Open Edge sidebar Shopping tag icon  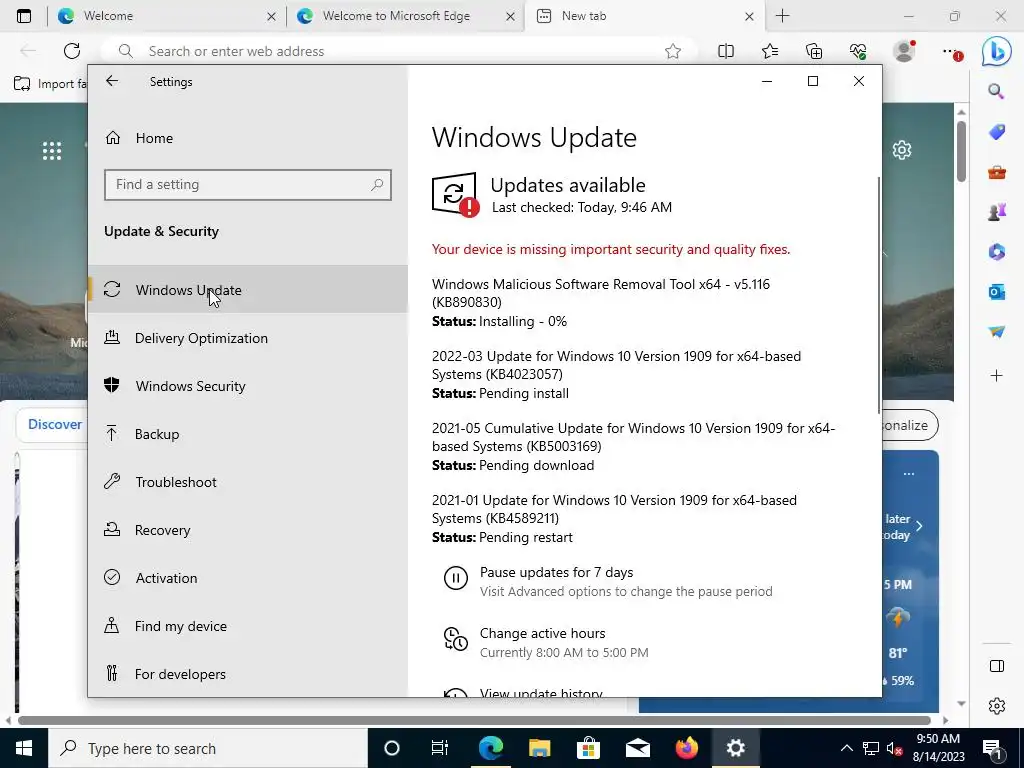pos(997,132)
